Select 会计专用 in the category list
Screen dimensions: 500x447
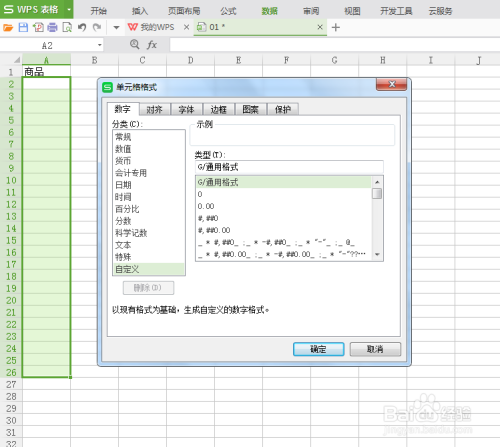[x=149, y=173]
